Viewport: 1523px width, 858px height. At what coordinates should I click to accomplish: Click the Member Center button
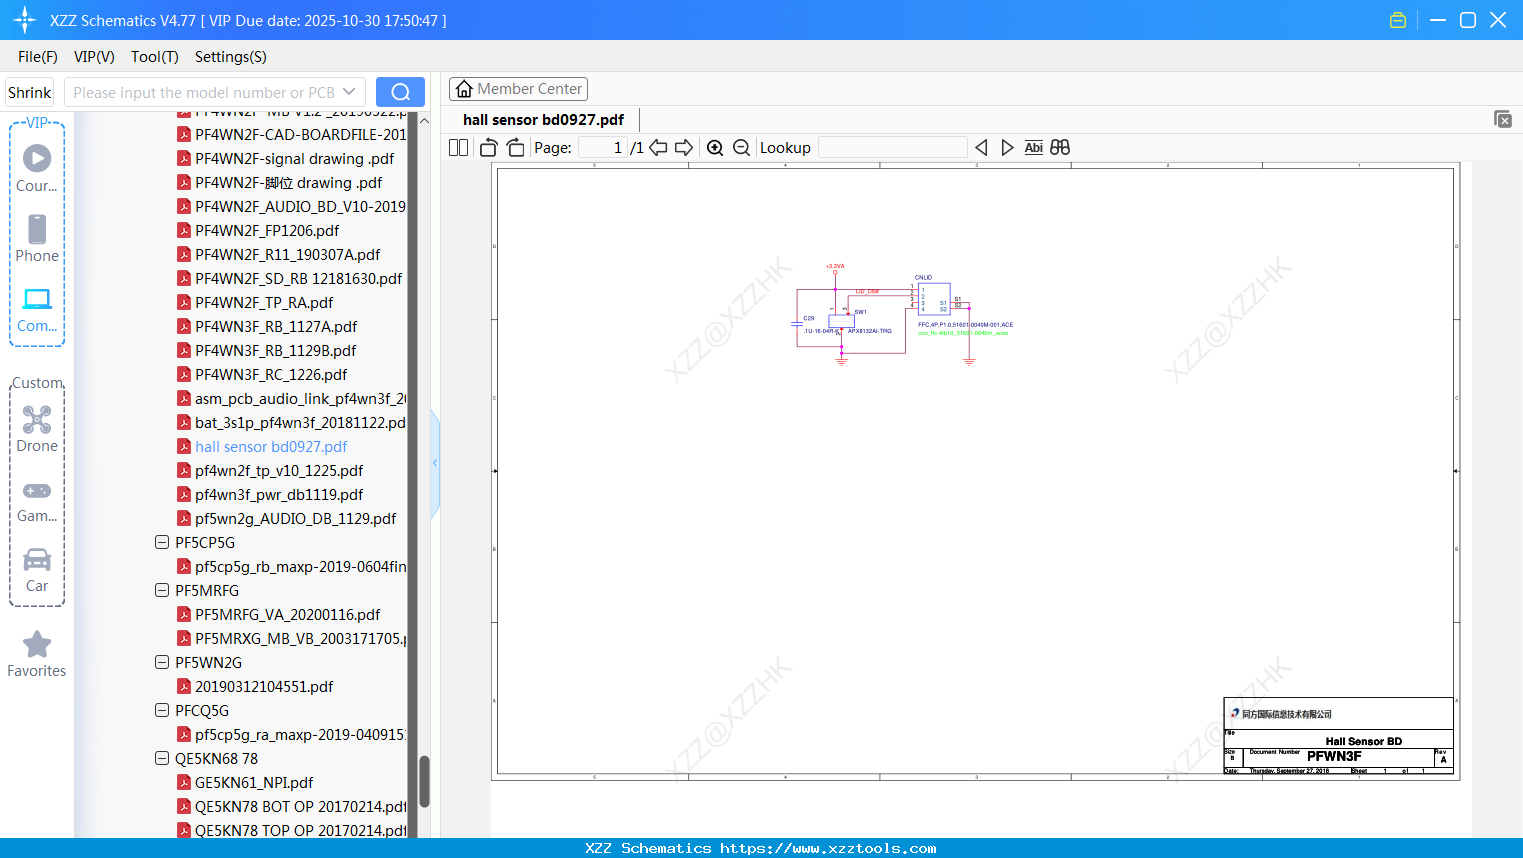click(x=518, y=89)
